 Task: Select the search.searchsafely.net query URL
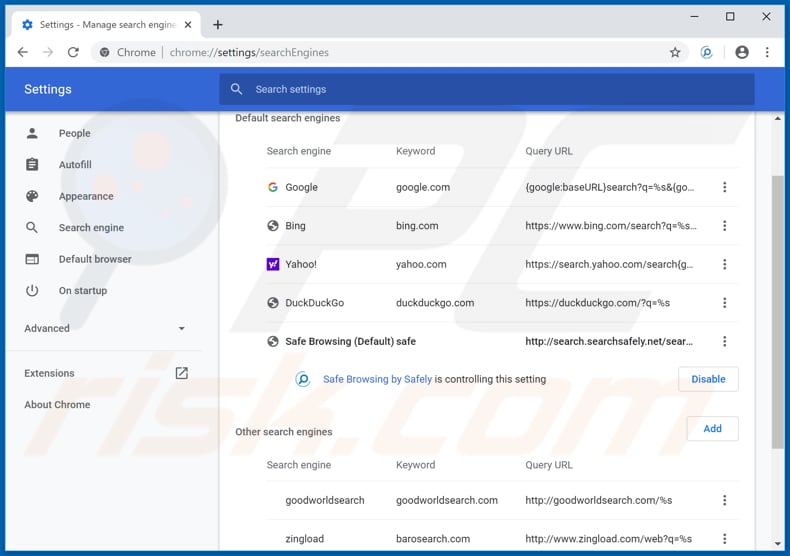(609, 341)
